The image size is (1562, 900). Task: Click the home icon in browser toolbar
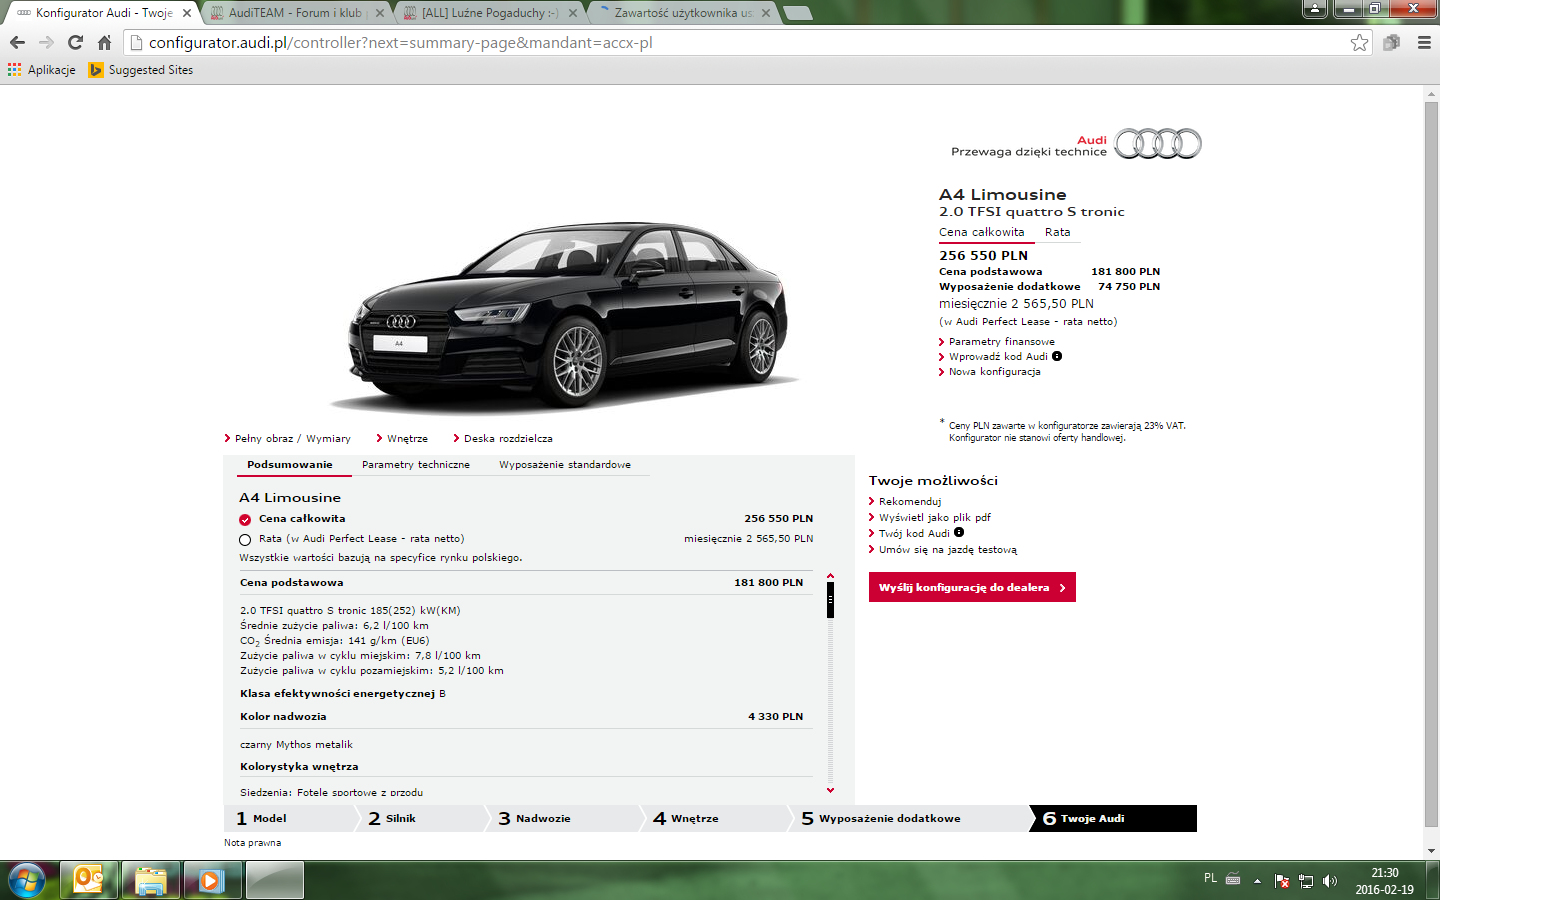pos(104,42)
